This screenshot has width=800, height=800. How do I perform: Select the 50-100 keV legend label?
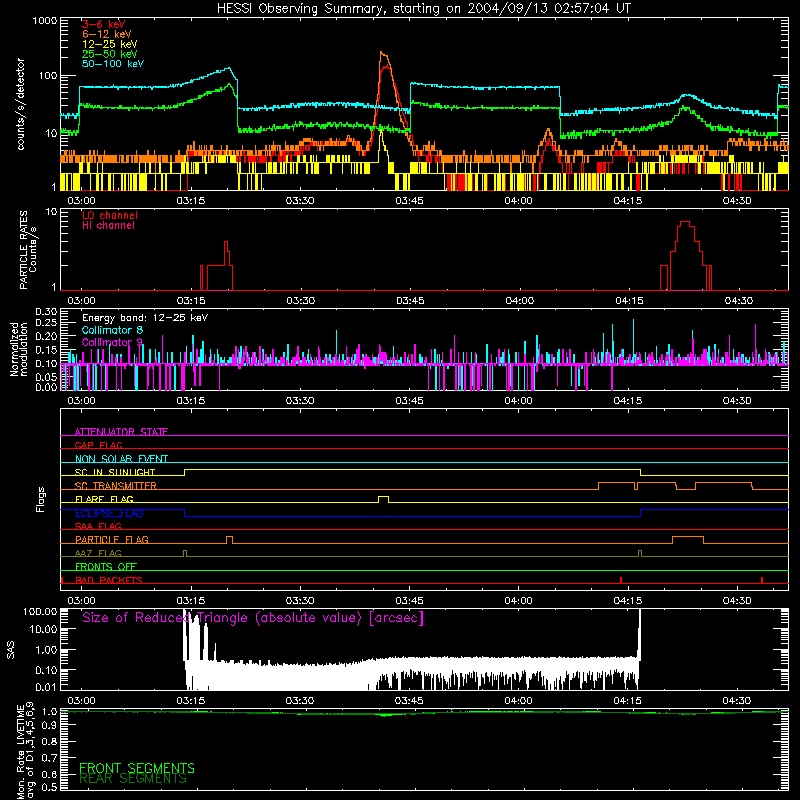coord(112,63)
